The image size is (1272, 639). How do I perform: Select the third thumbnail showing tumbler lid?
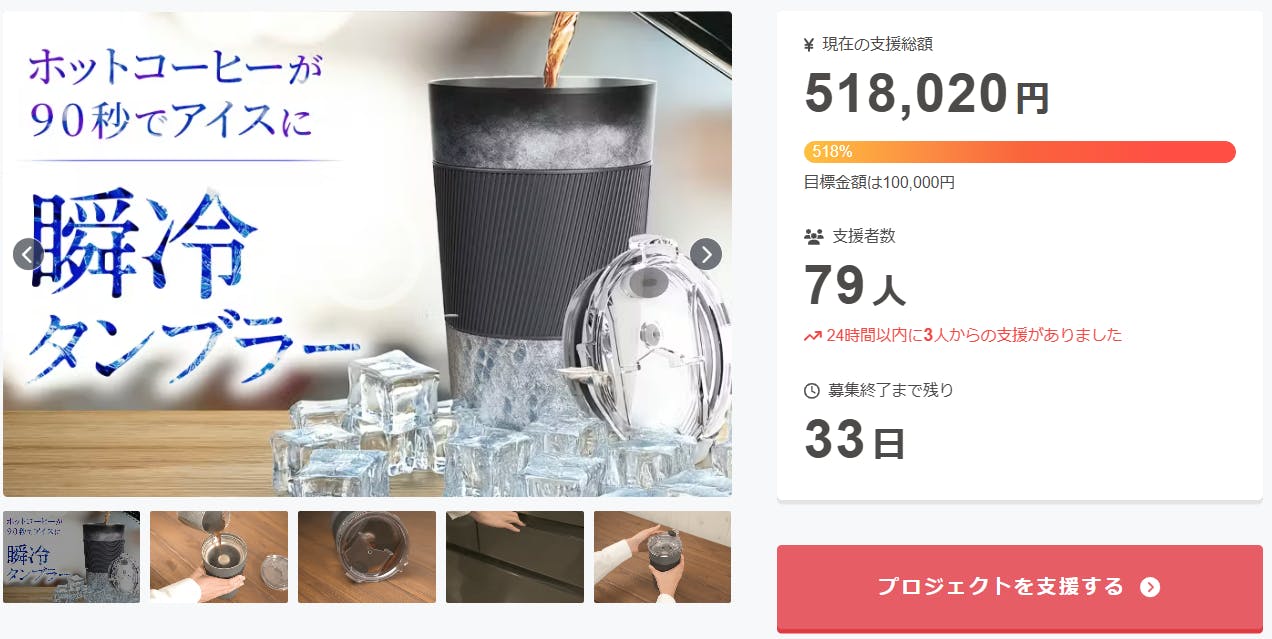(367, 557)
